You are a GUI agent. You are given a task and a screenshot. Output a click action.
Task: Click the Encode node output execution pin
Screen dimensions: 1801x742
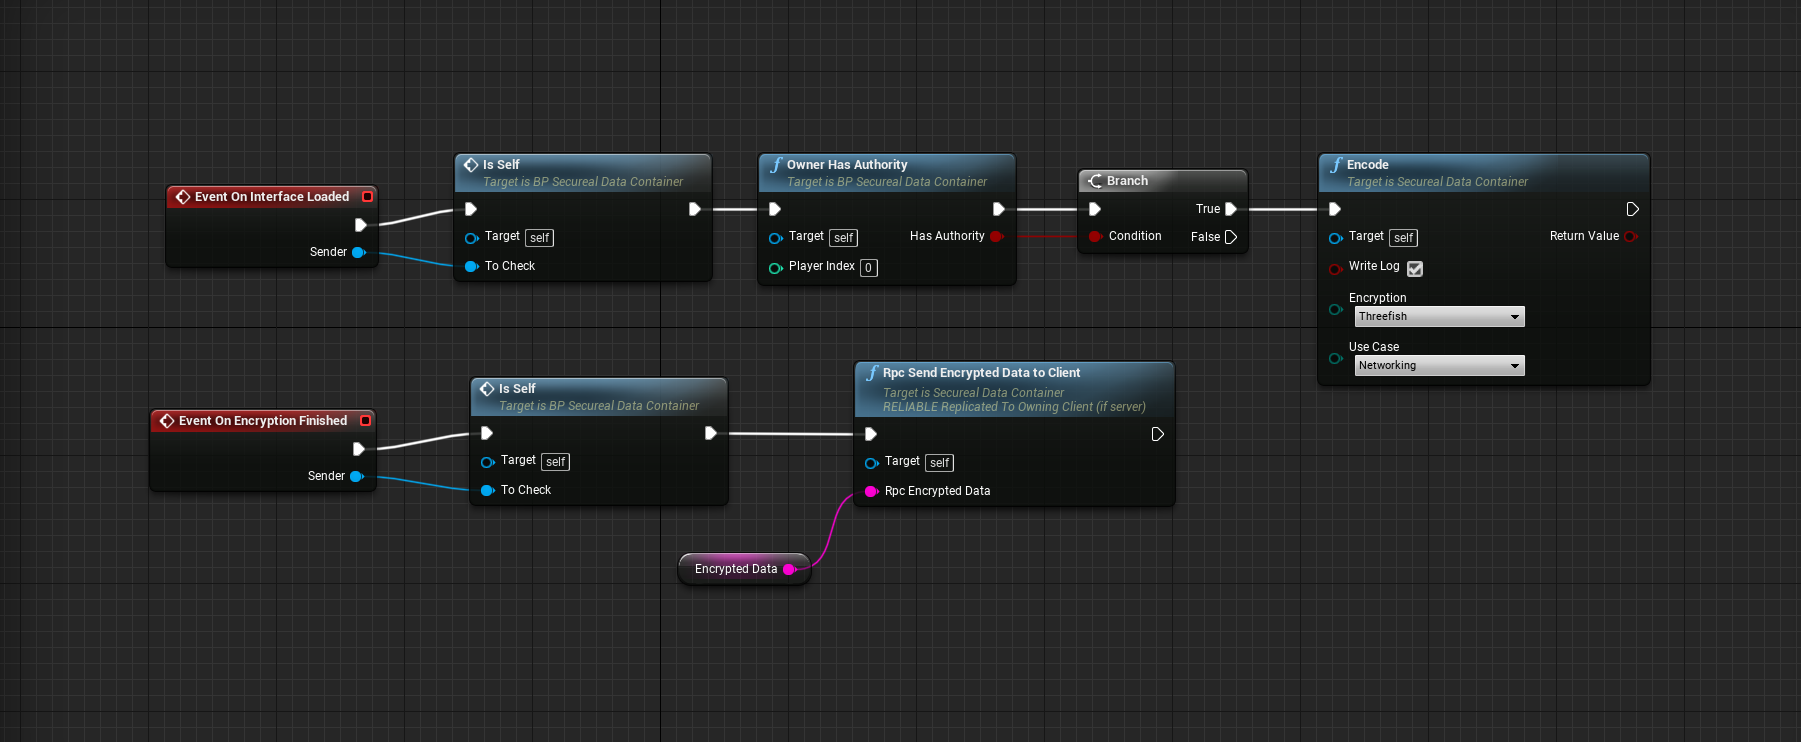(1632, 209)
